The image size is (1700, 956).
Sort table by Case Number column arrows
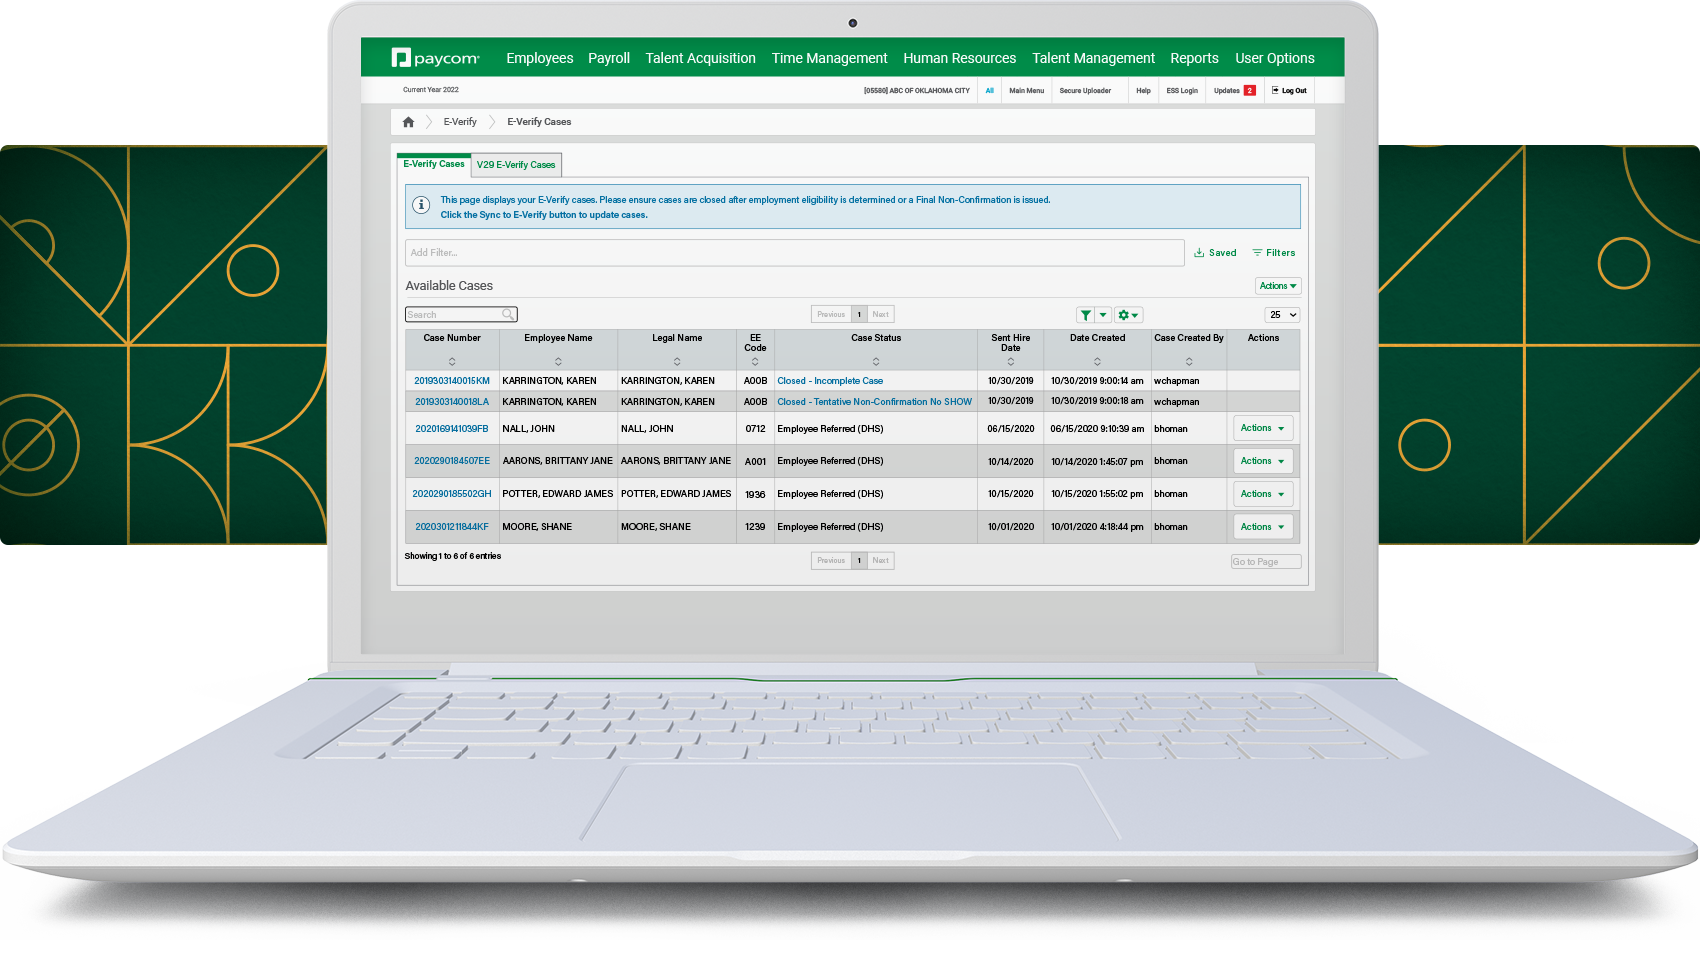[452, 361]
